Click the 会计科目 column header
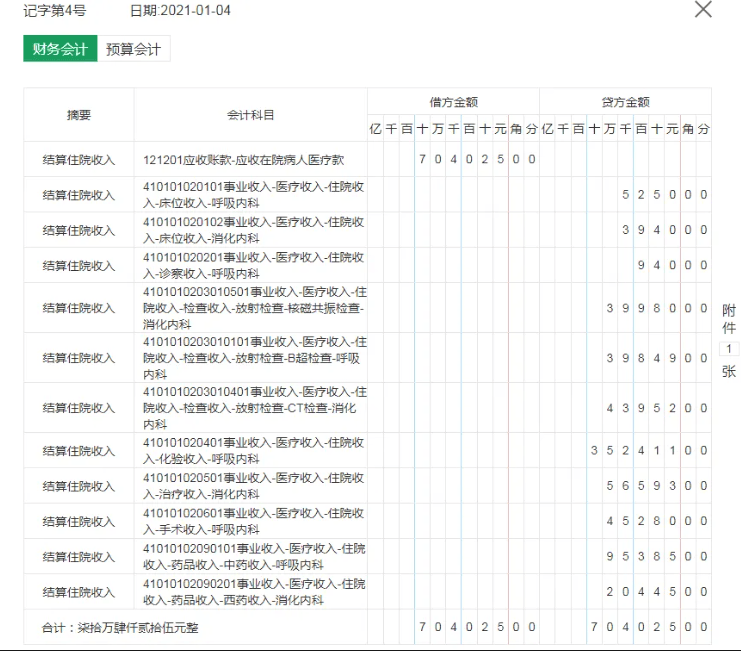This screenshot has height=655, width=741. point(250,115)
